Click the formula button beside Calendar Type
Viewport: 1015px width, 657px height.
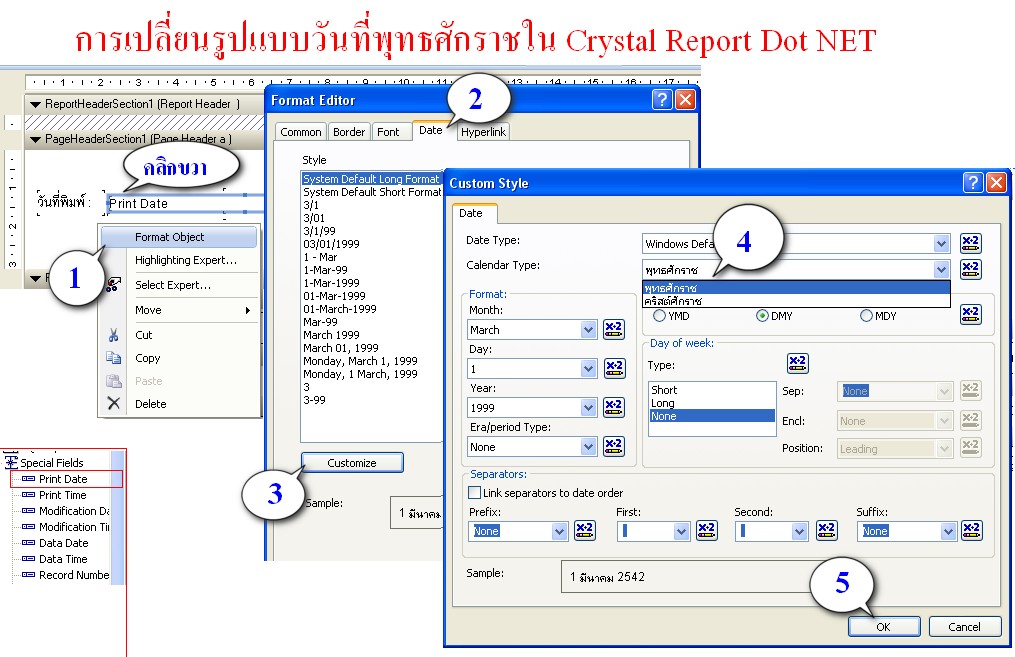(x=970, y=268)
